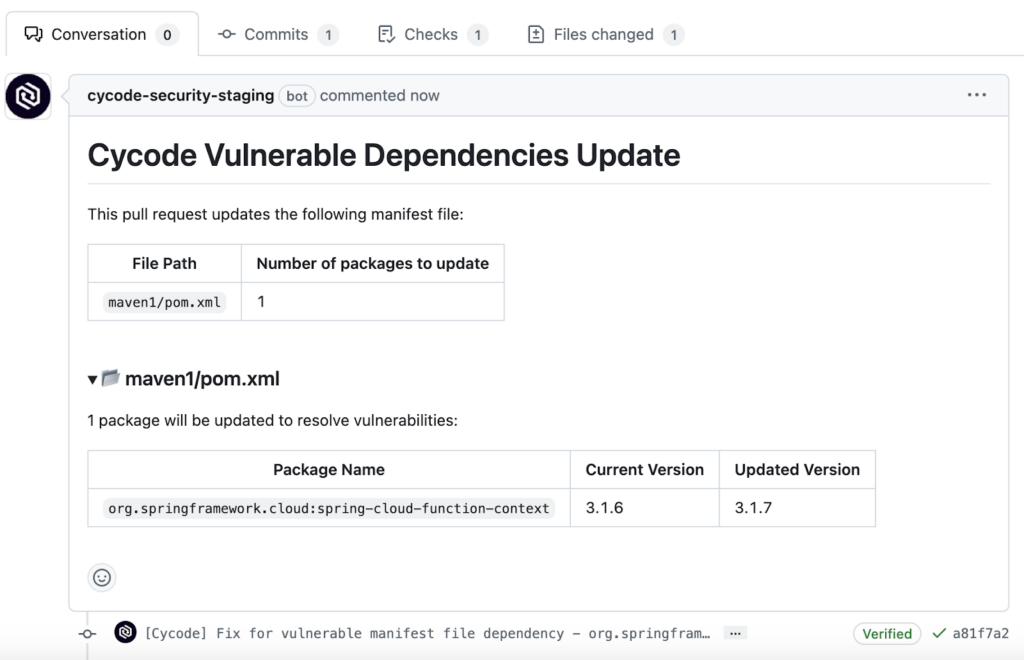View check status via the green checkmark
Screen dimensions: 1024x660
[x=939, y=633]
